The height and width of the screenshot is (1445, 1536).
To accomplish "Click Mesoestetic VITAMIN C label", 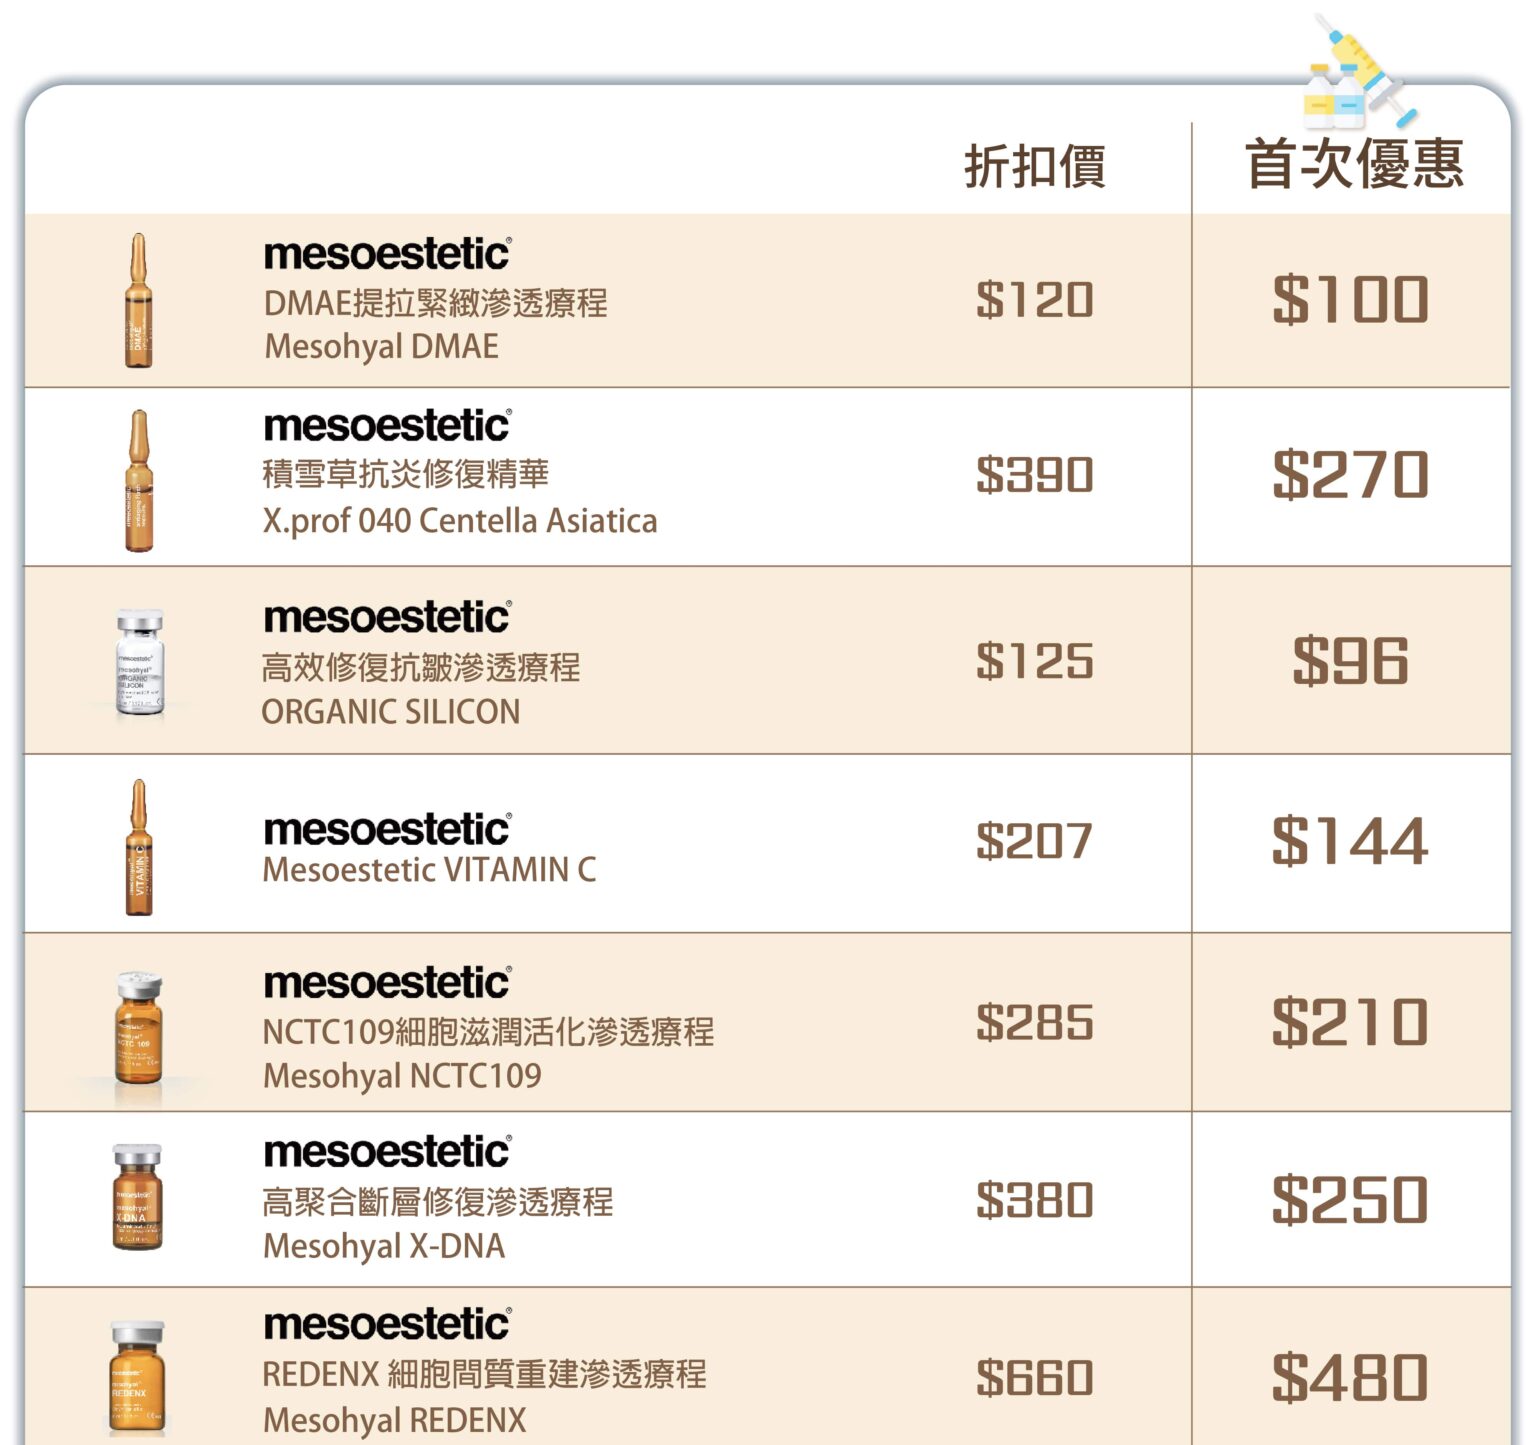I will 429,870.
